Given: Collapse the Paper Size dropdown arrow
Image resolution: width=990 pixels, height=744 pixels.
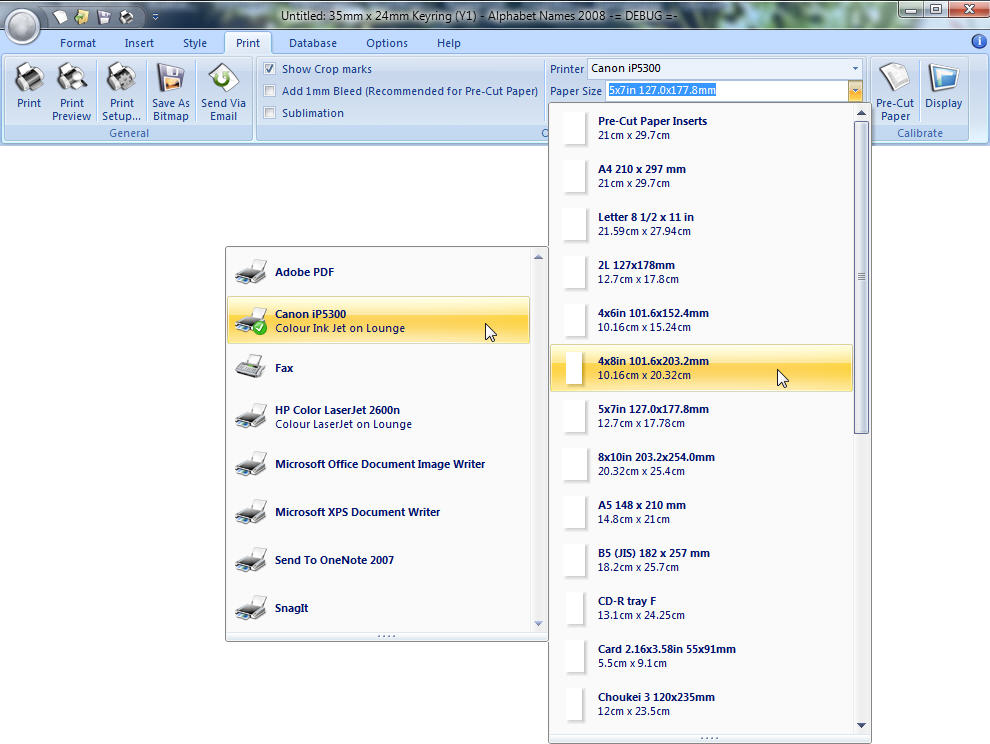Looking at the screenshot, I should coord(855,90).
